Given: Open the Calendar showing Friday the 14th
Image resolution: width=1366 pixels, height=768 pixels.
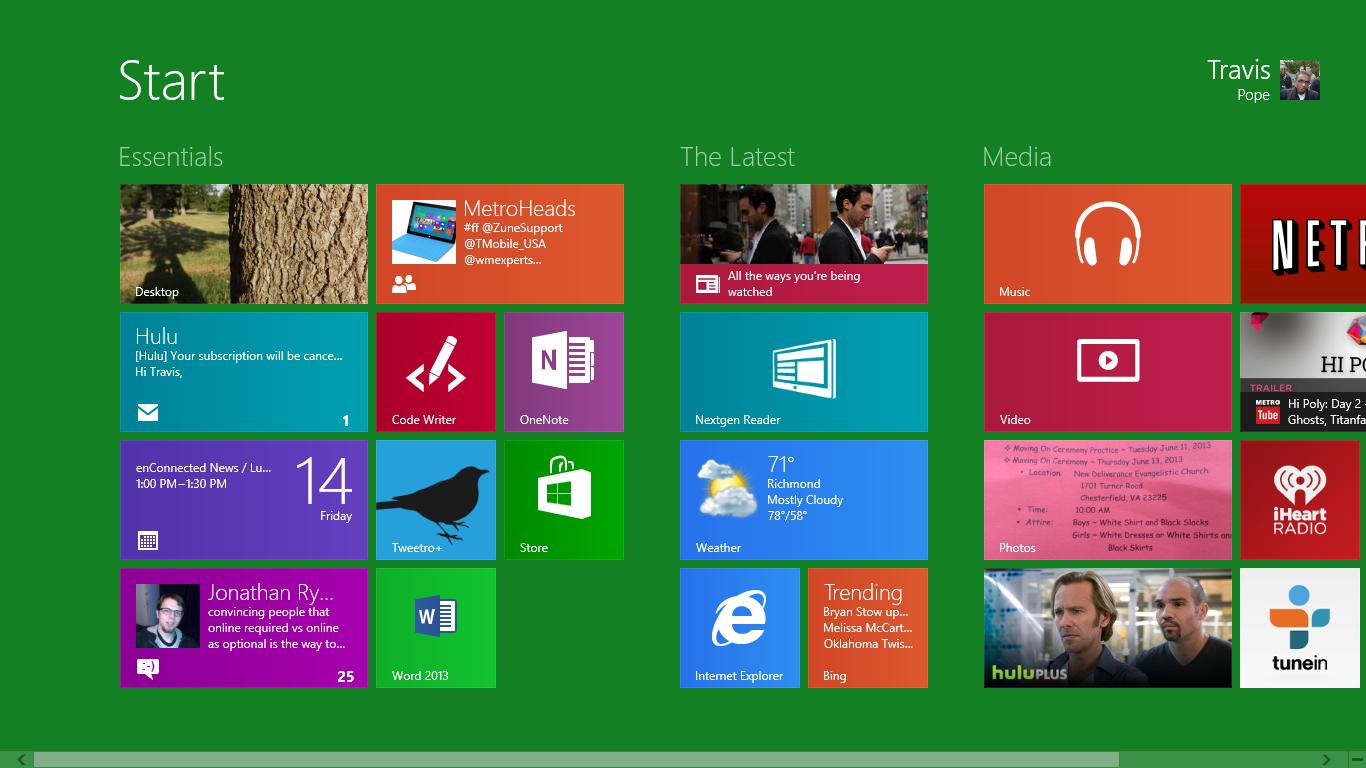Looking at the screenshot, I should point(243,499).
